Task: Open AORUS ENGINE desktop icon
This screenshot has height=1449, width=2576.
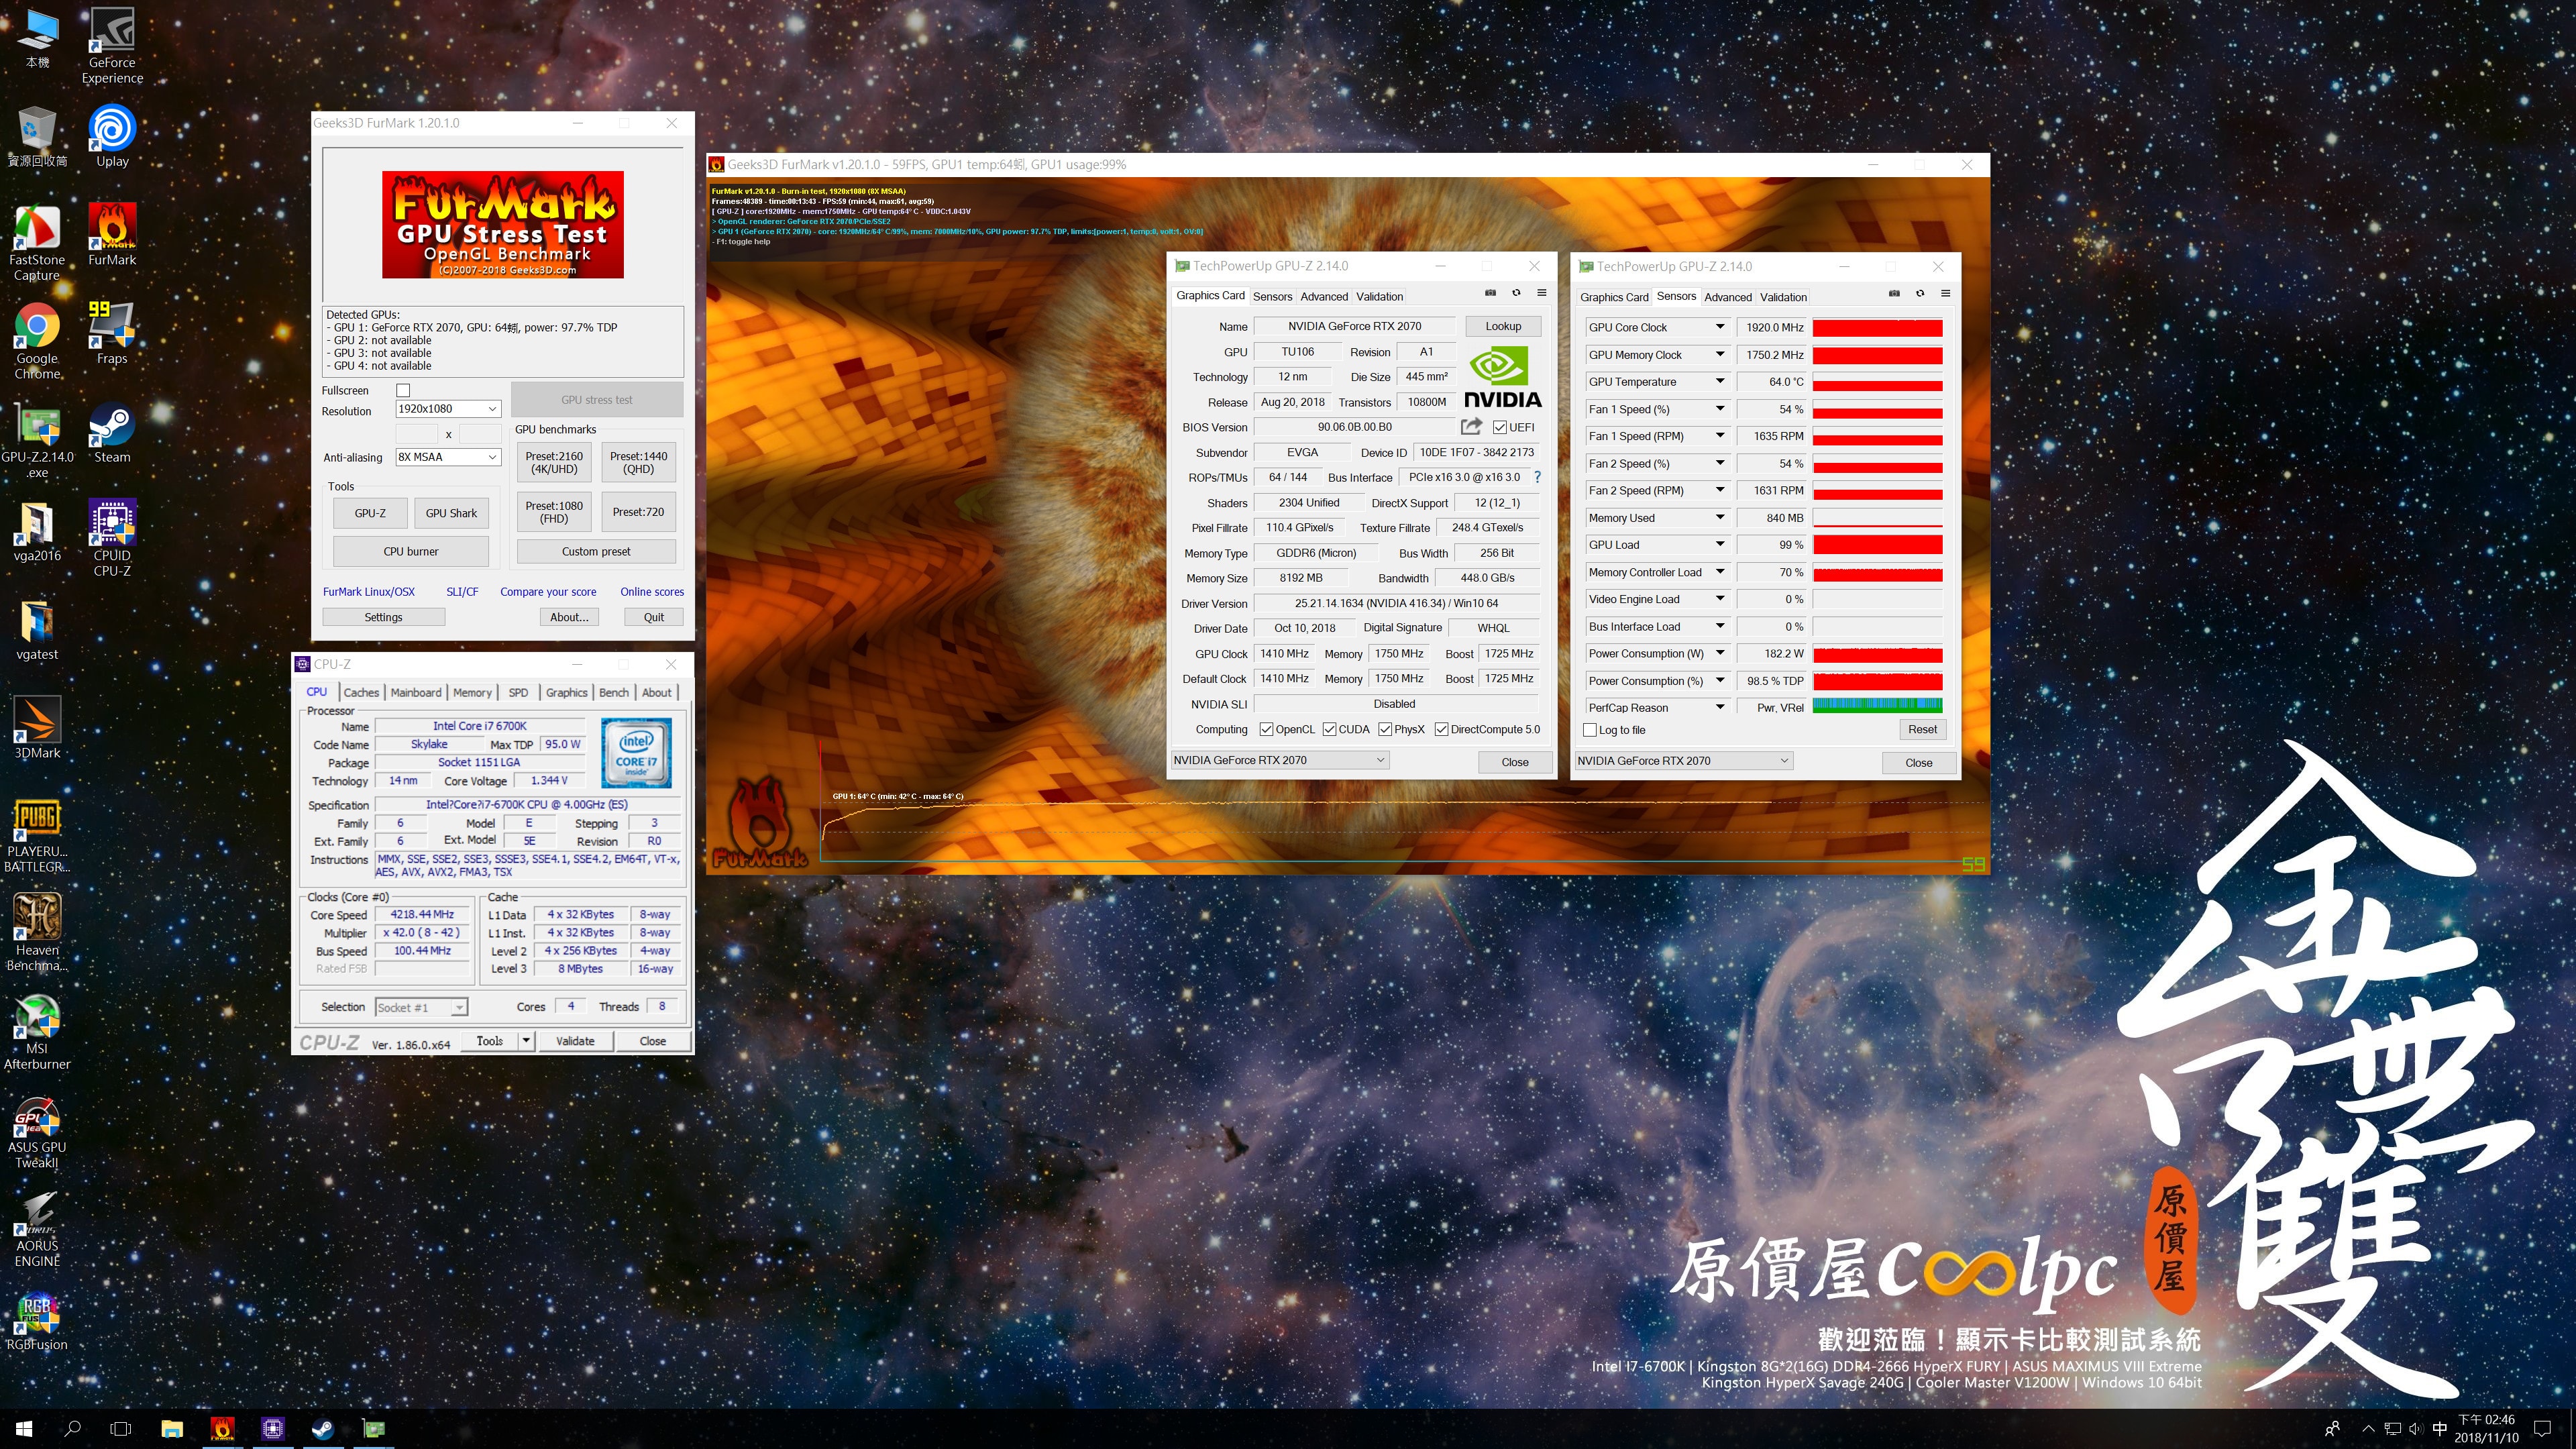Action: point(37,1230)
